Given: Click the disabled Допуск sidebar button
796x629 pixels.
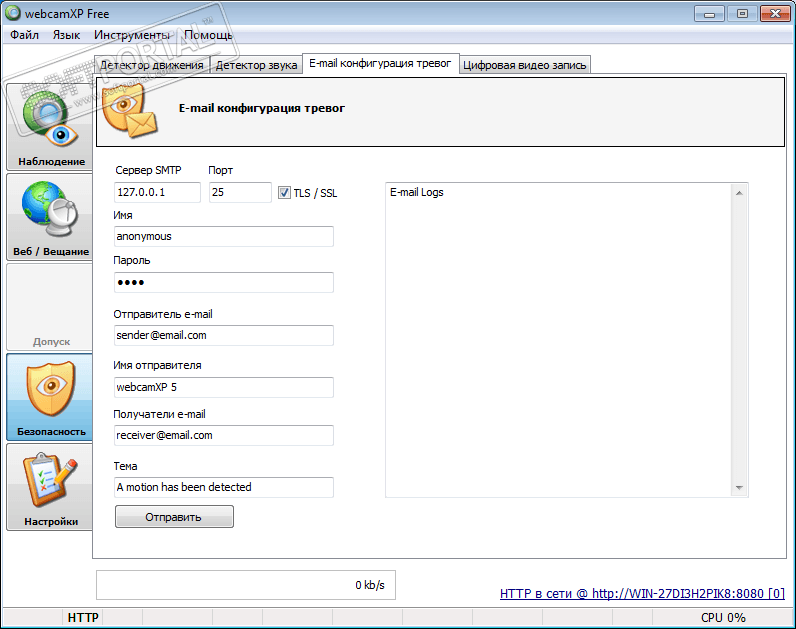Looking at the screenshot, I should [x=50, y=307].
